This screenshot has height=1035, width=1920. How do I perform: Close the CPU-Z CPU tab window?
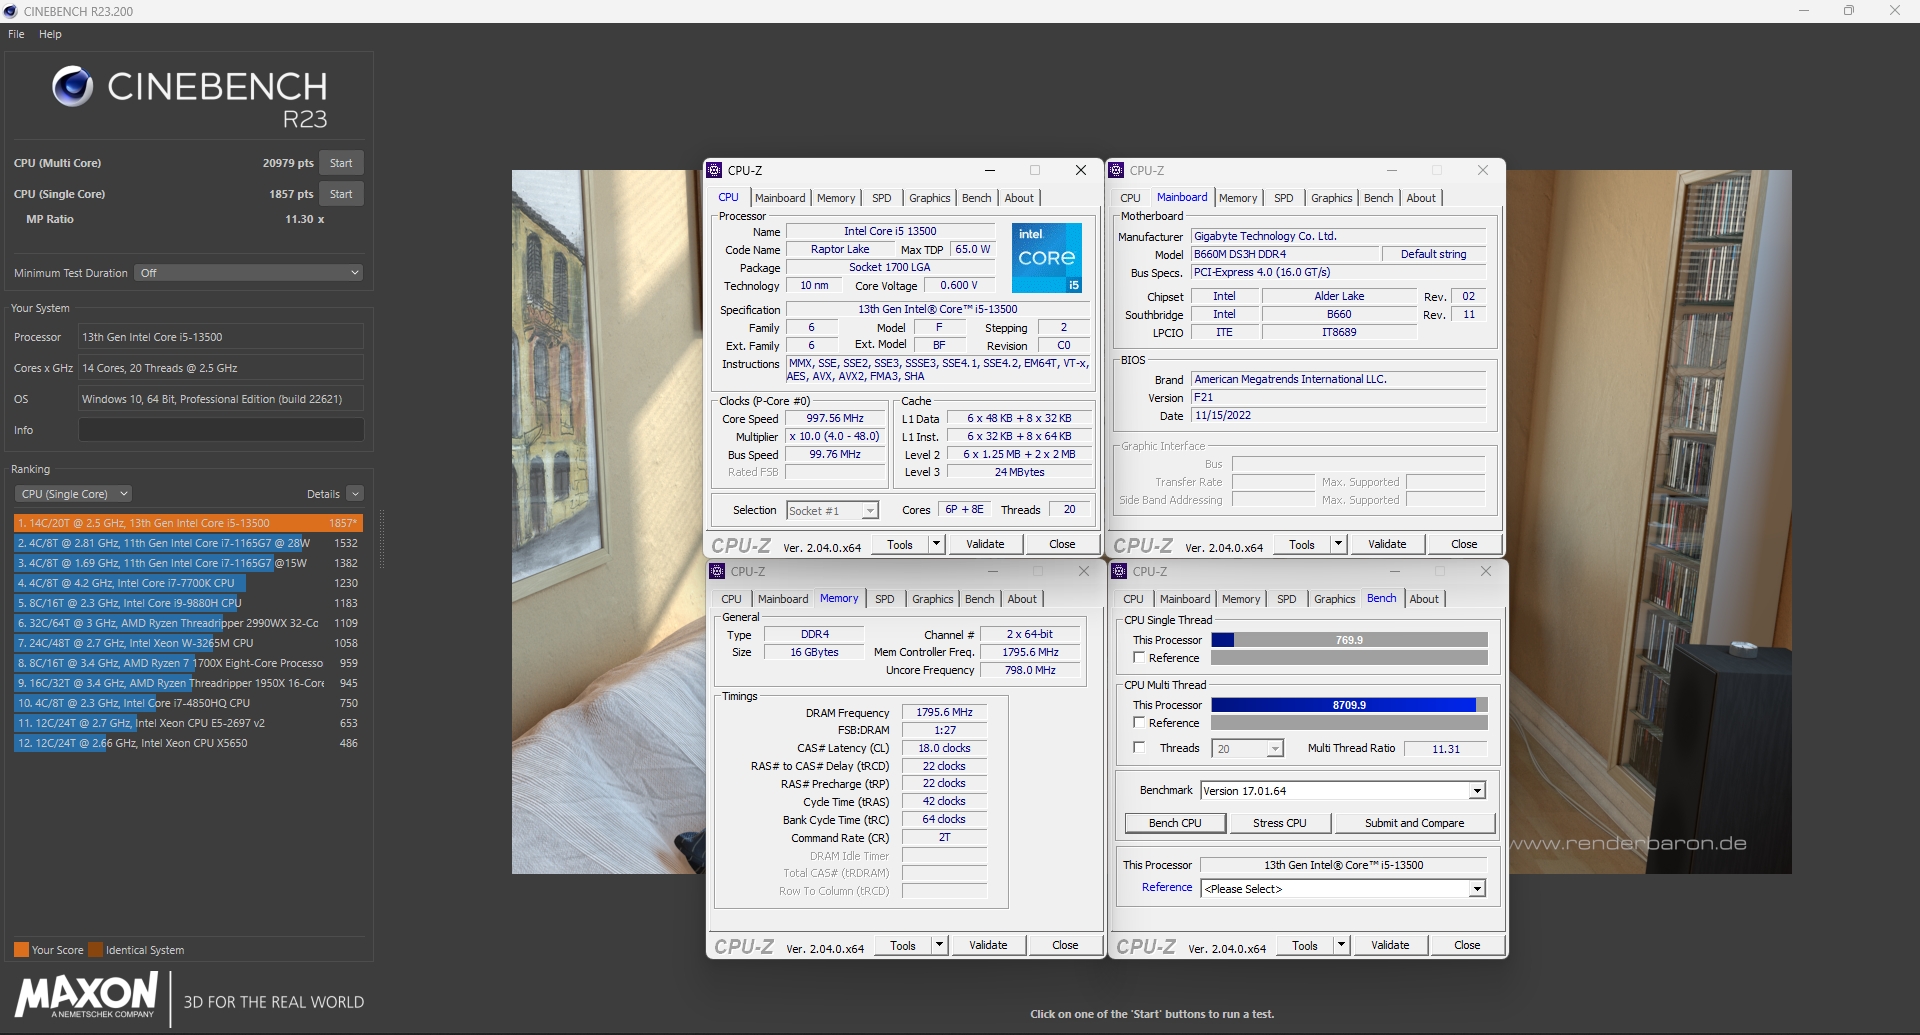point(1081,170)
